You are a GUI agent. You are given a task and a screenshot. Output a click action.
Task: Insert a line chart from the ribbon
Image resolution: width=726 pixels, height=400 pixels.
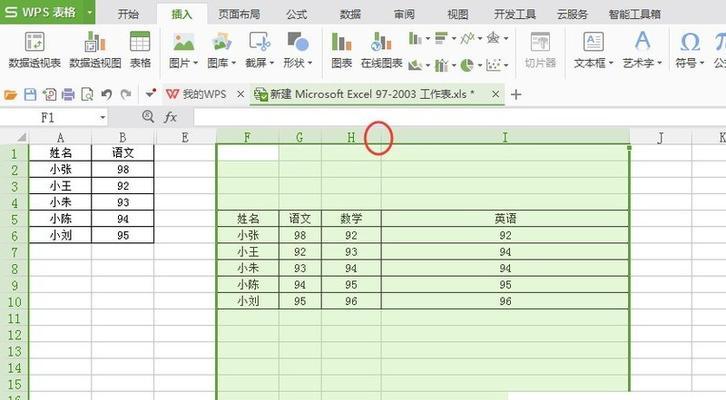(467, 38)
